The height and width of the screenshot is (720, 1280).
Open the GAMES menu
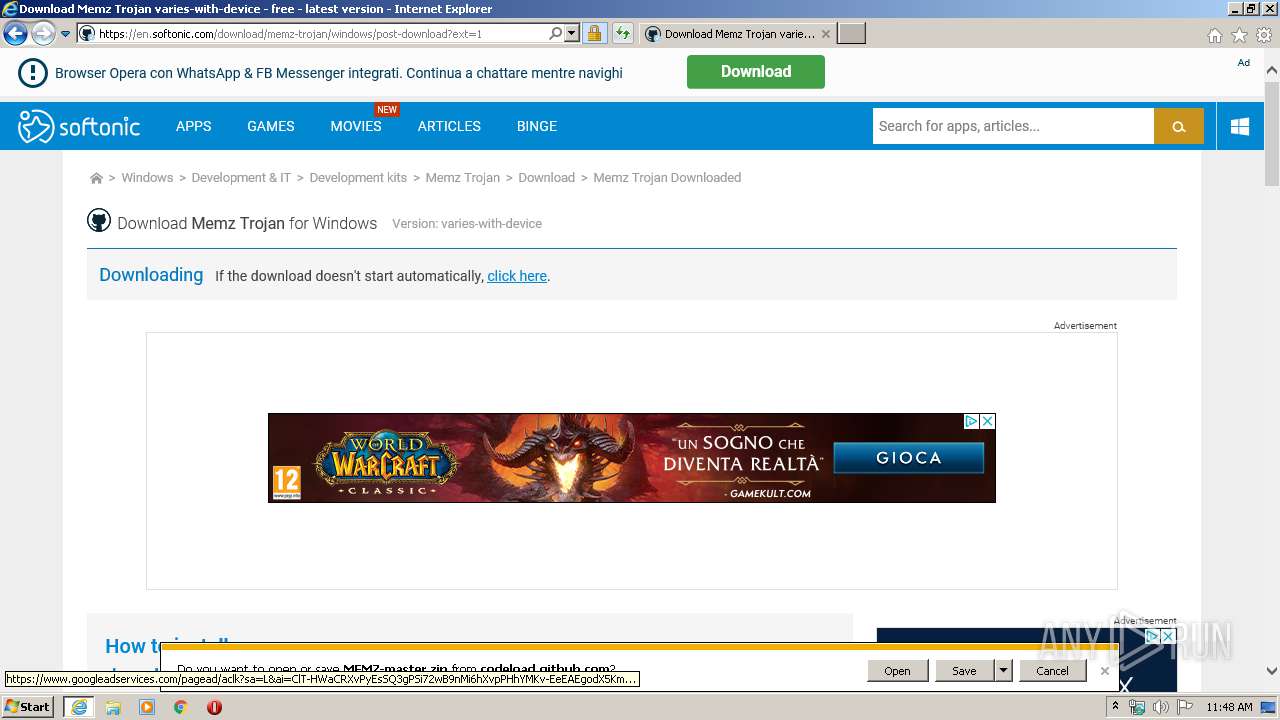click(x=271, y=126)
